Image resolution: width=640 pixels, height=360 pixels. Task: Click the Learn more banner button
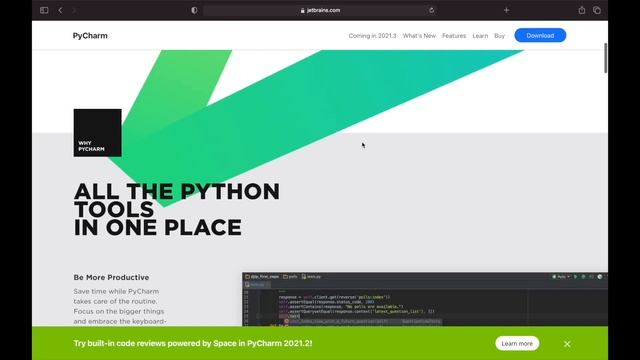[x=517, y=343]
